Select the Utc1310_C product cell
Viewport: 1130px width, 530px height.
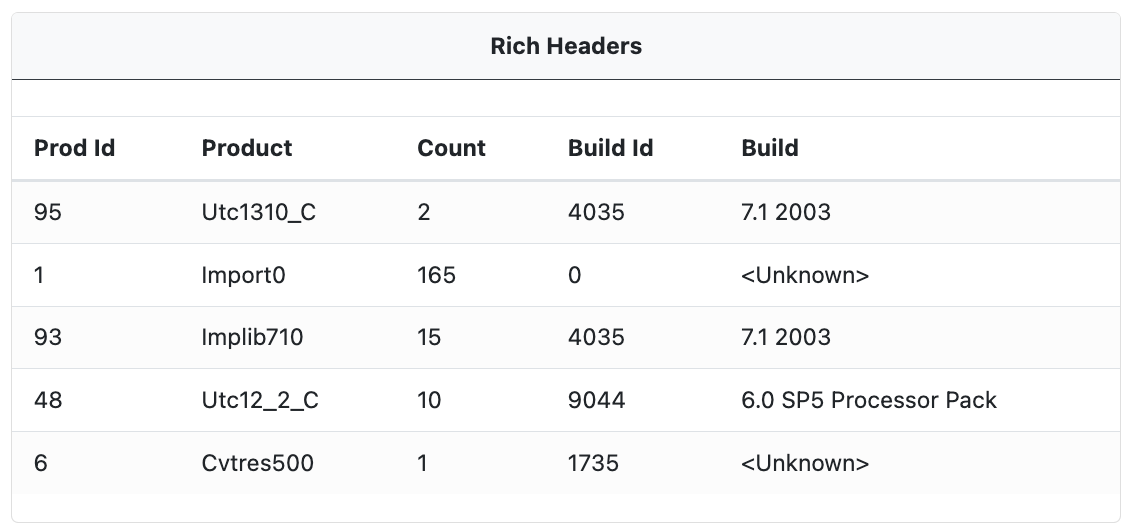click(x=259, y=212)
